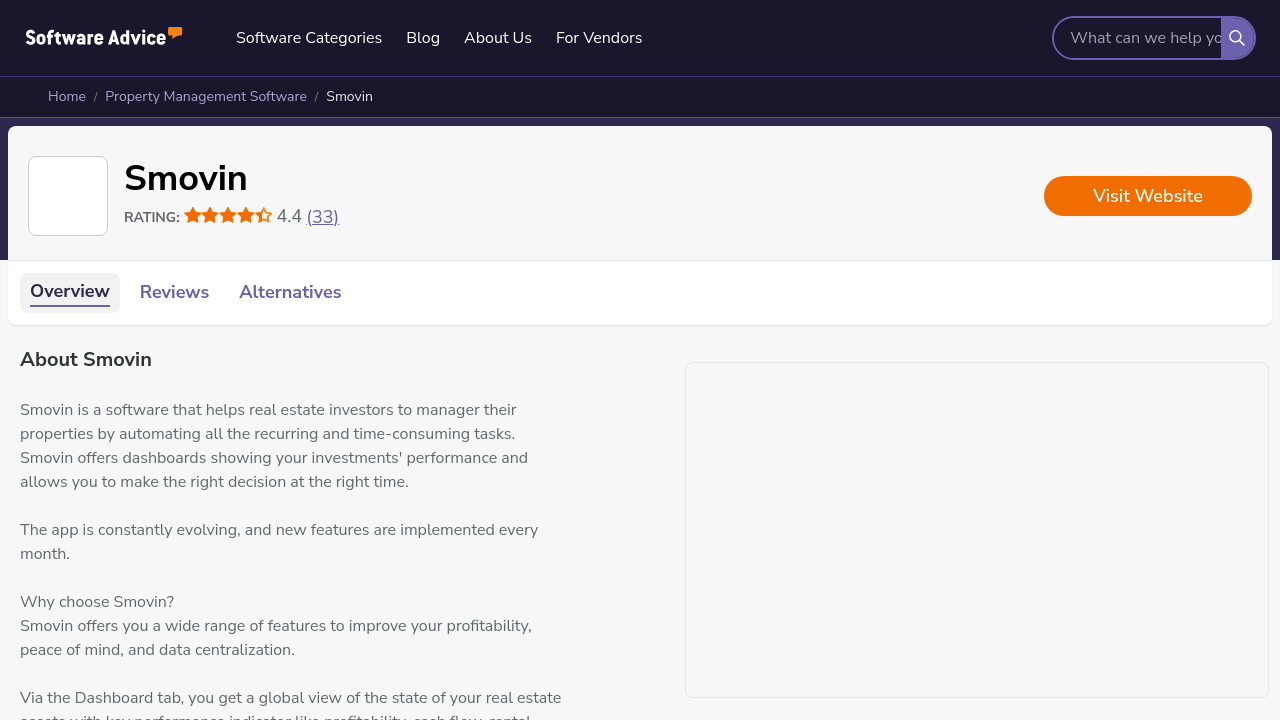Click the About Smovin heading

point(86,360)
